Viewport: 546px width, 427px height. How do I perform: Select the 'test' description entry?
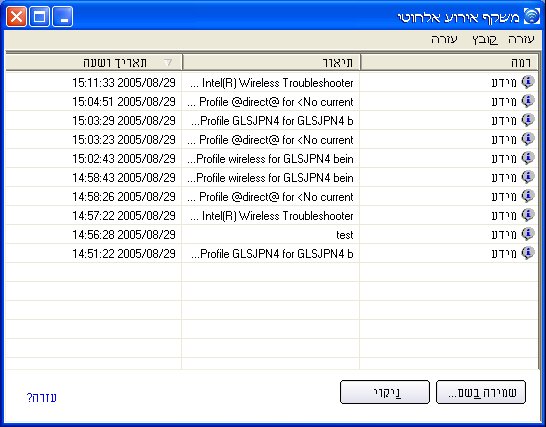(344, 235)
